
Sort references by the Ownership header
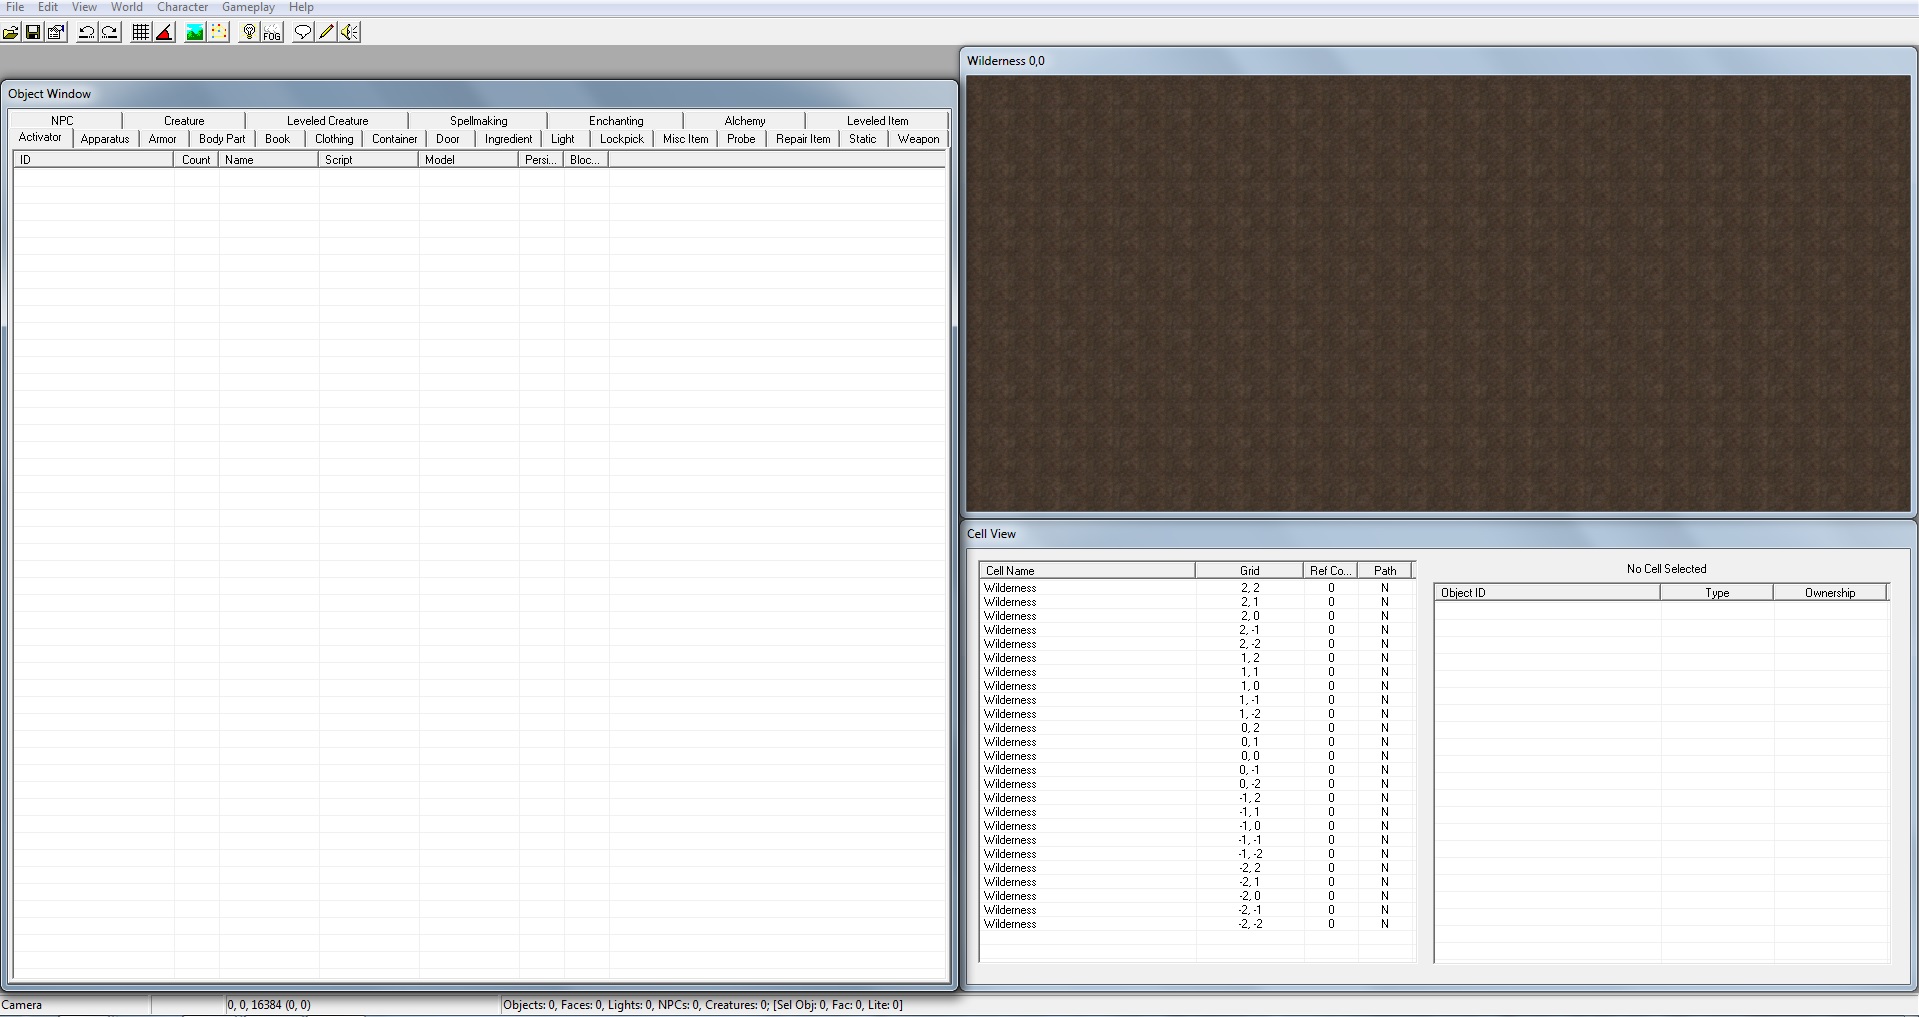[1830, 593]
